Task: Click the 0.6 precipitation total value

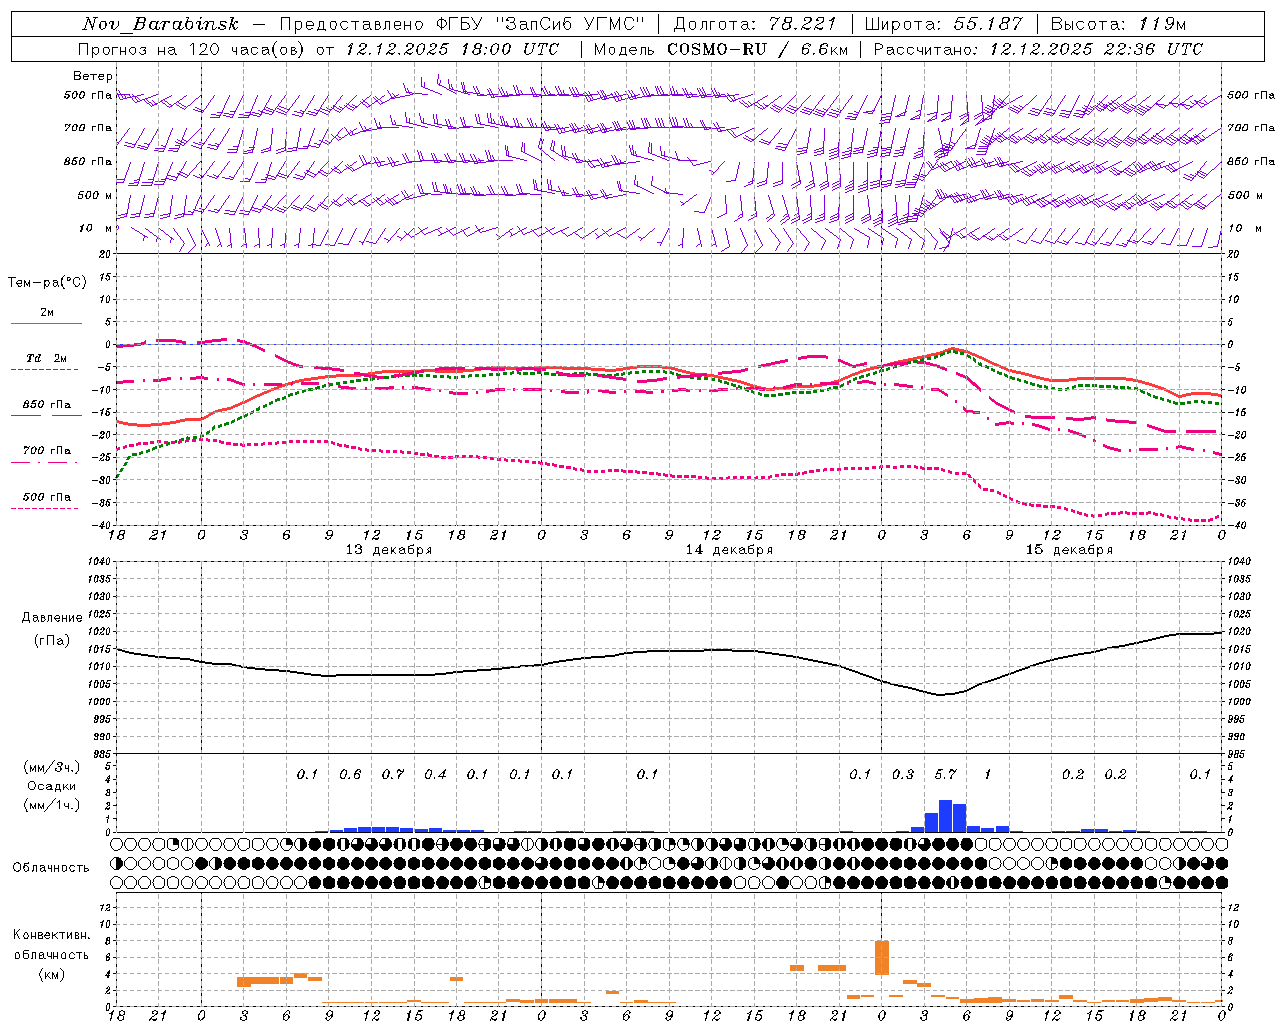Action: [350, 774]
